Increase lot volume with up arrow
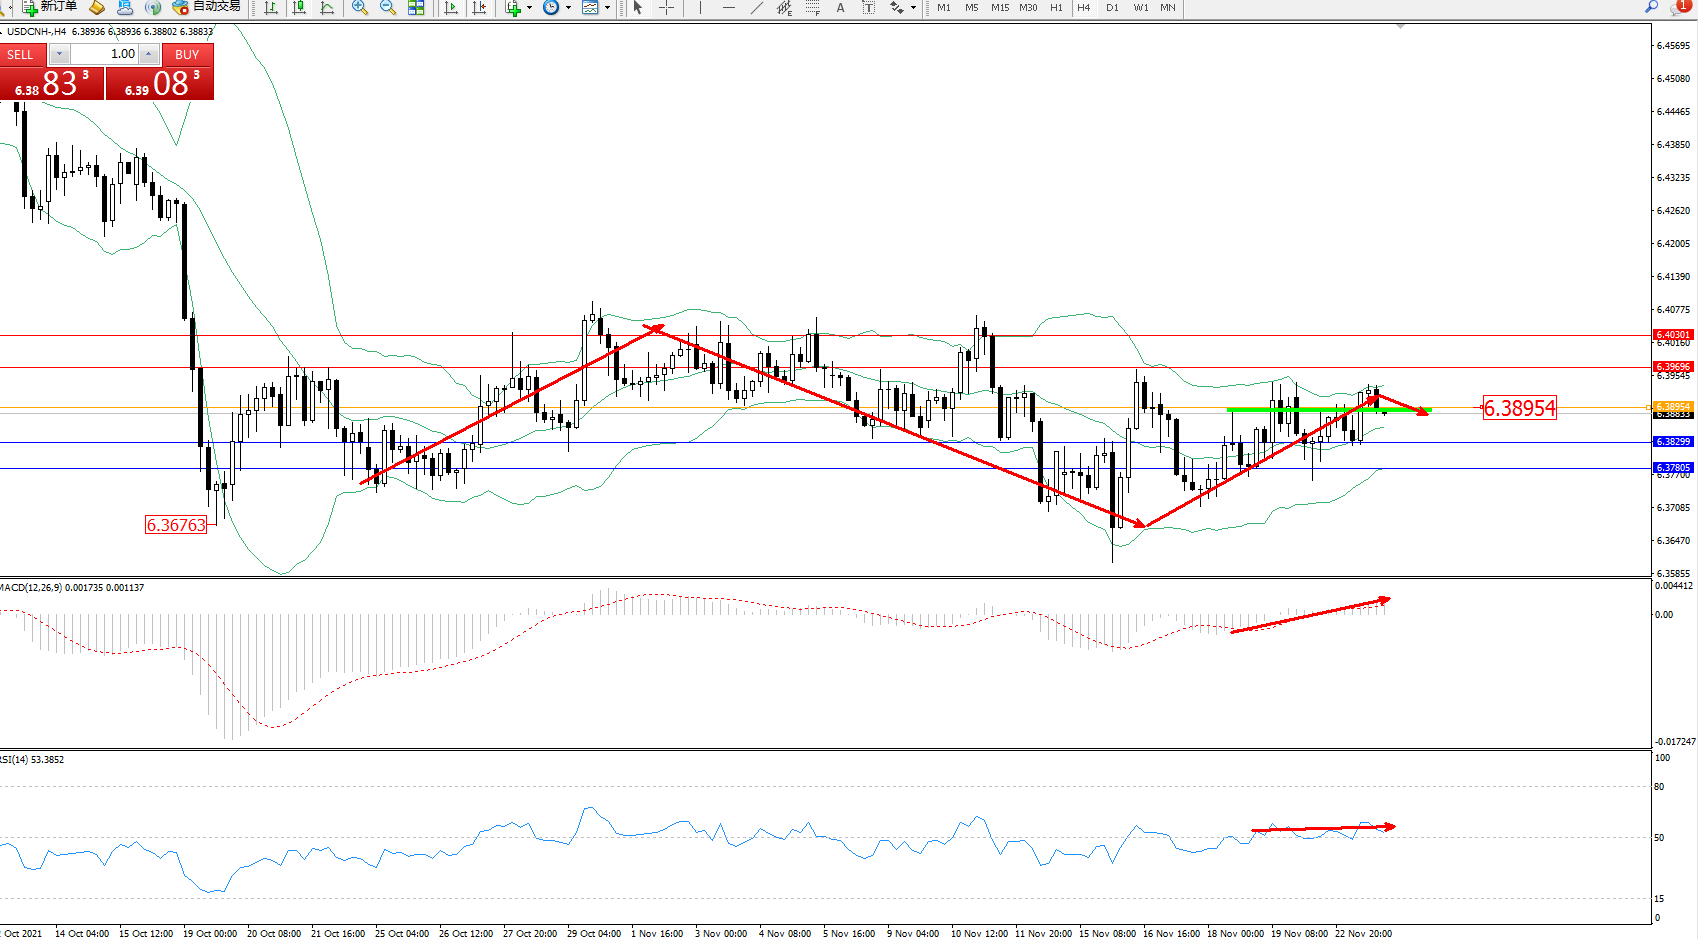Screen dimensions: 1698x939 click(149, 54)
